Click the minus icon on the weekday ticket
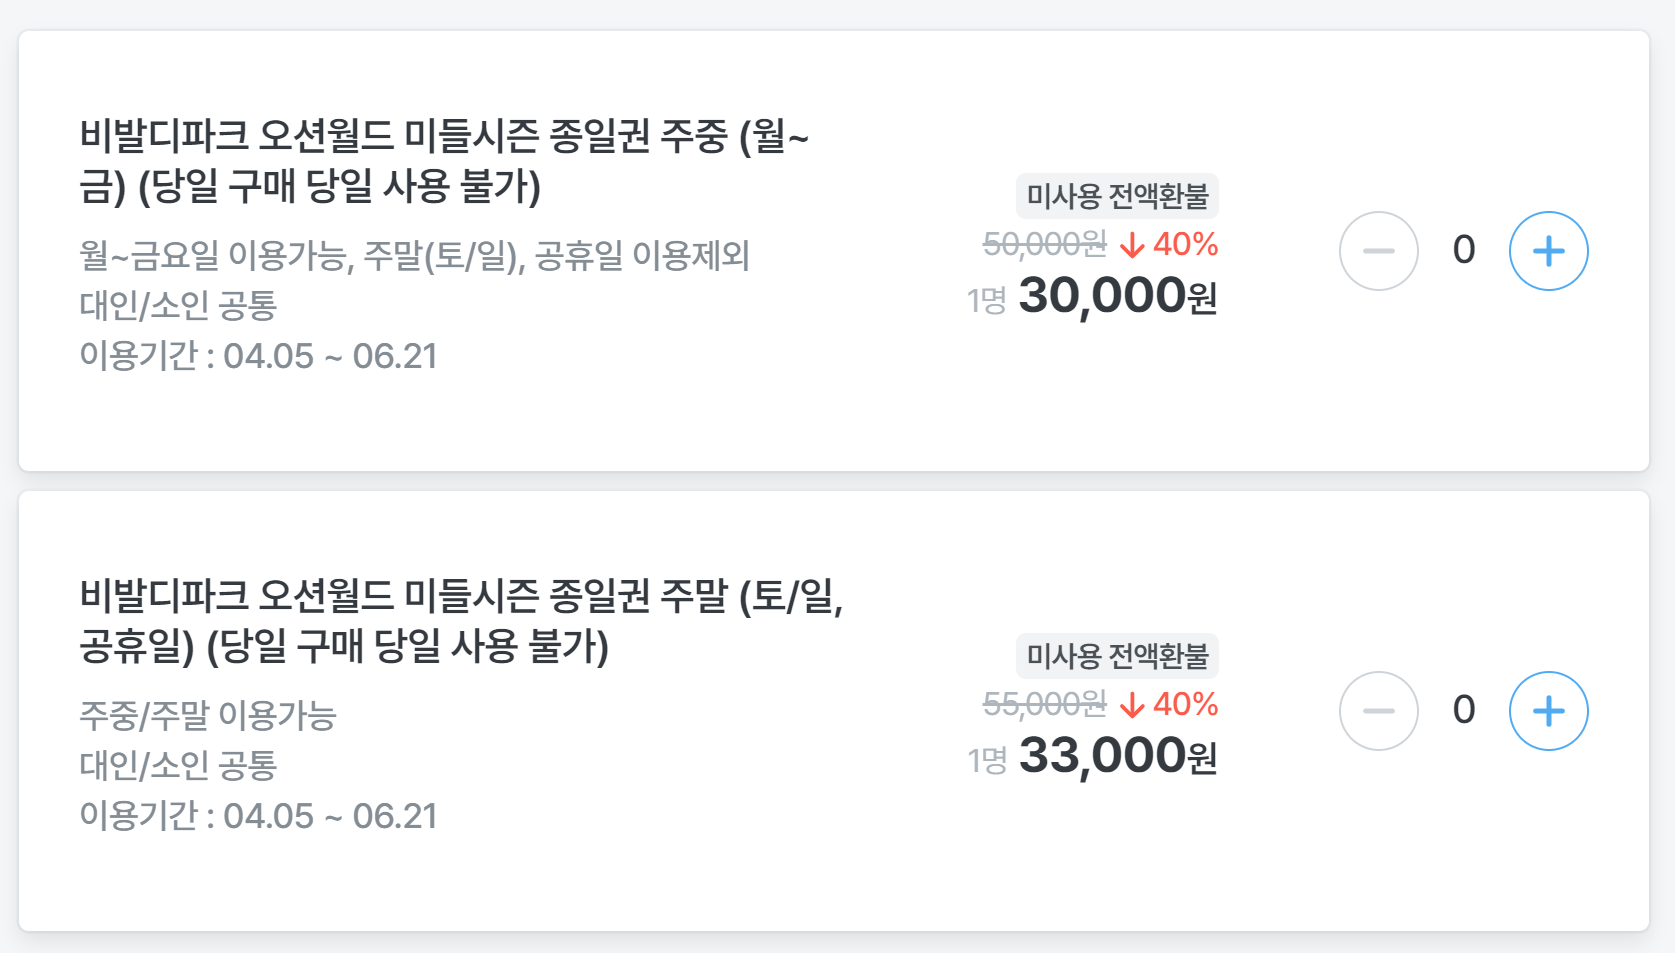Viewport: 1675px width, 953px height. 1379,251
